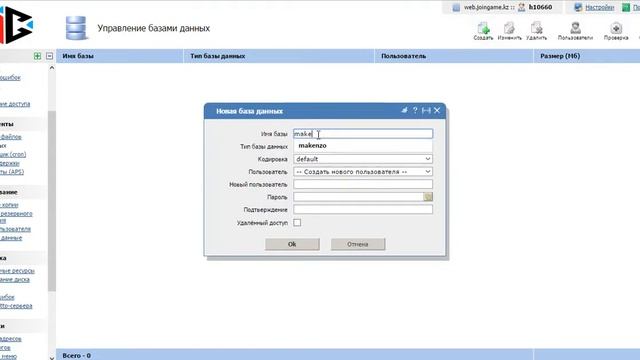Click the green icon right of Настройки
Viewport: 640px width, 360px height.
tap(626, 7)
